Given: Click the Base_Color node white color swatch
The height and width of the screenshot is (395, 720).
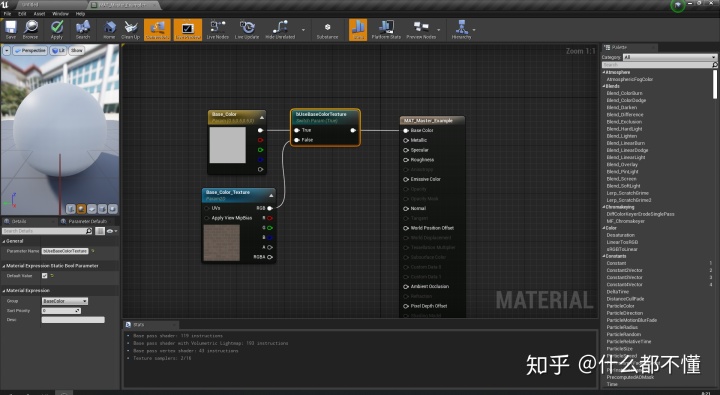Looking at the screenshot, I should (x=228, y=145).
